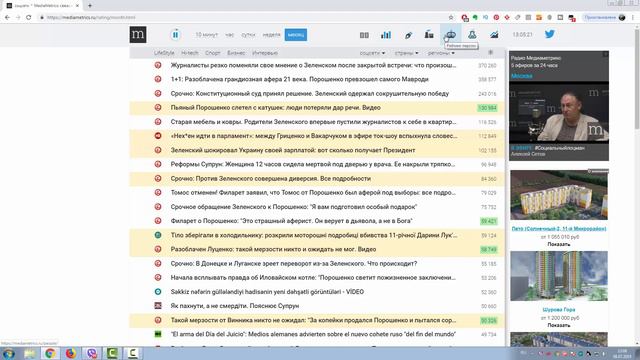
Task: Select the 'неделя' time period
Action: click(271, 35)
